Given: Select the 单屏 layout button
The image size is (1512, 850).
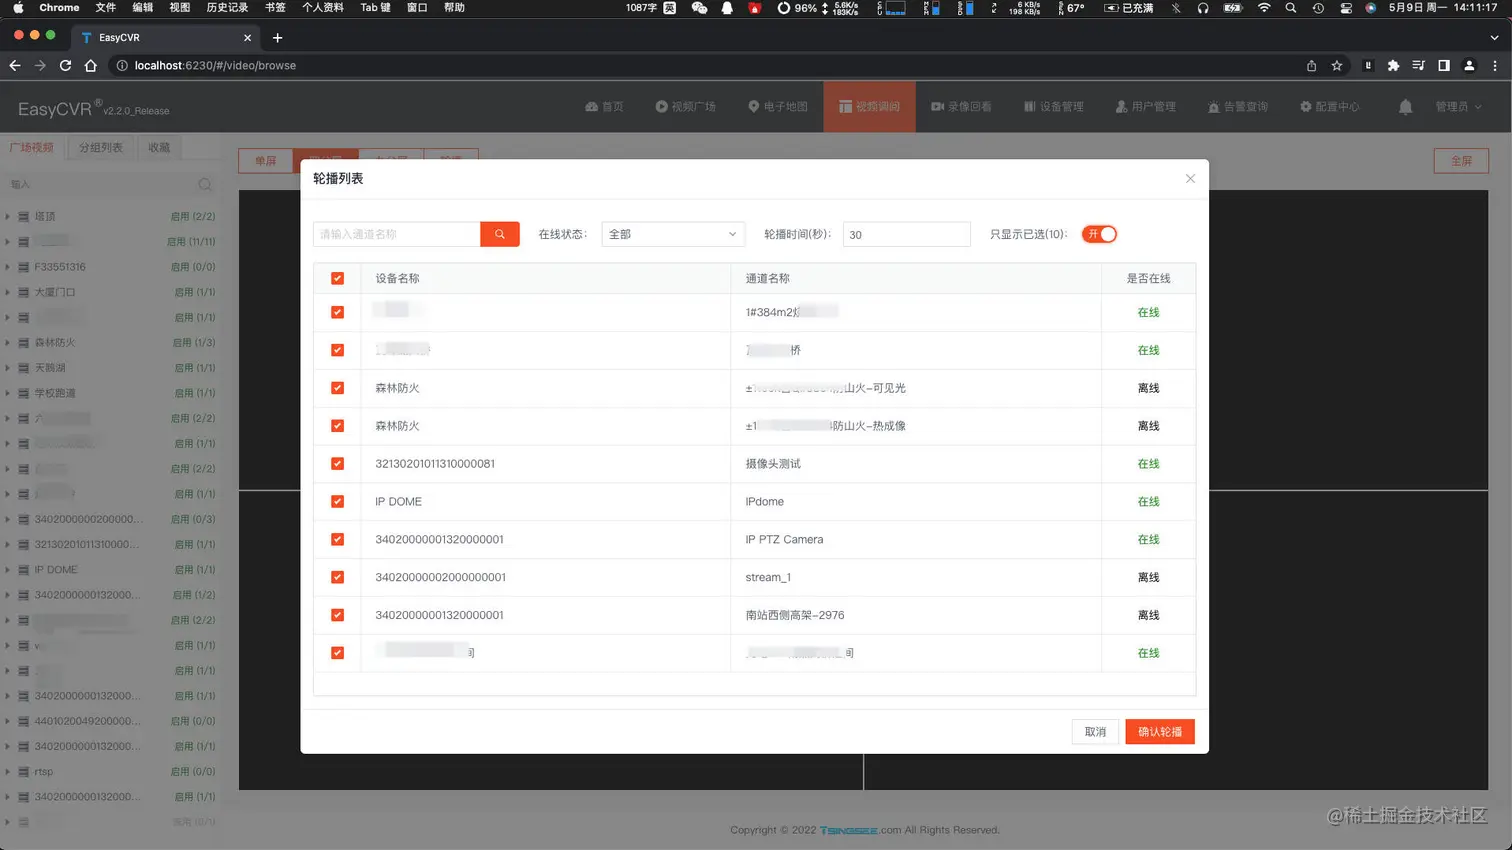Looking at the screenshot, I should point(265,161).
